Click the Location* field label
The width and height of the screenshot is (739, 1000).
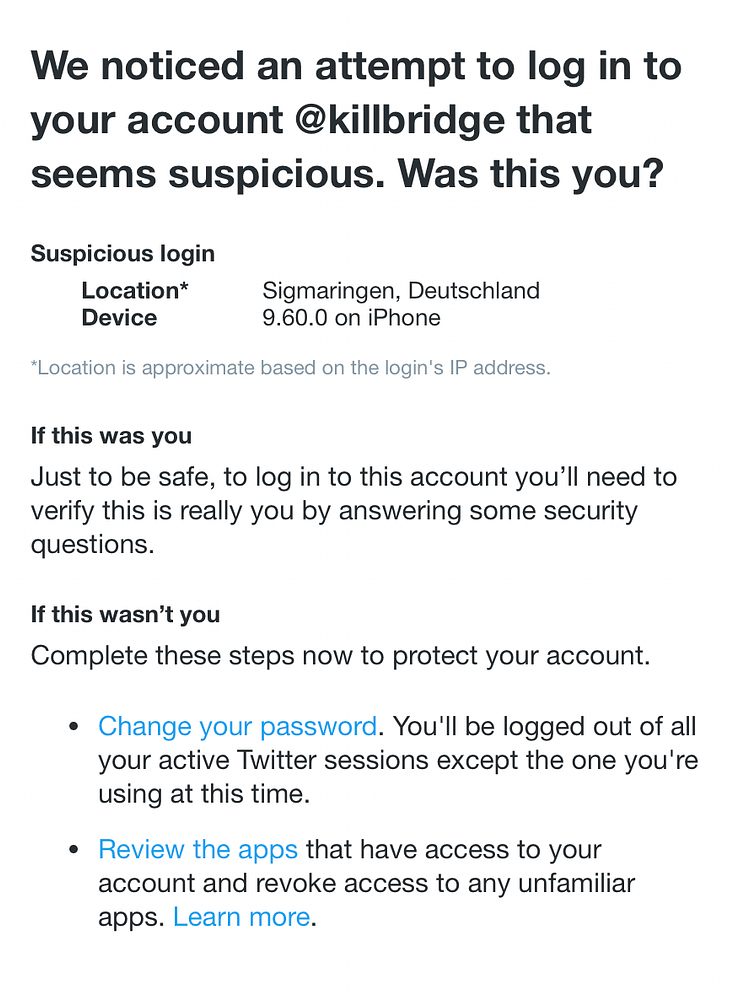tap(135, 291)
